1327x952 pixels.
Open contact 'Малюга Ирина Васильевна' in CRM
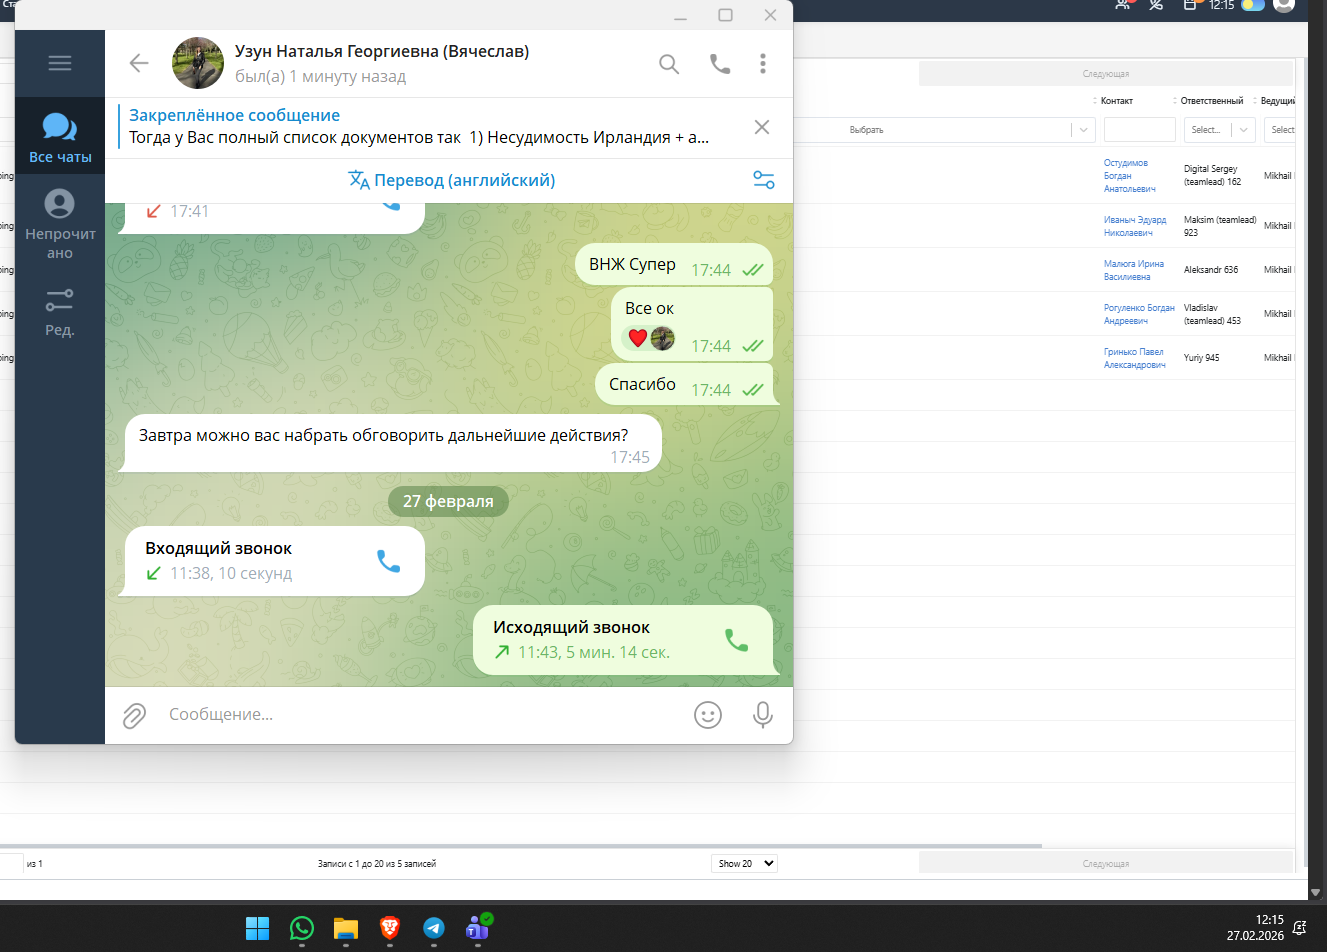(x=1134, y=270)
